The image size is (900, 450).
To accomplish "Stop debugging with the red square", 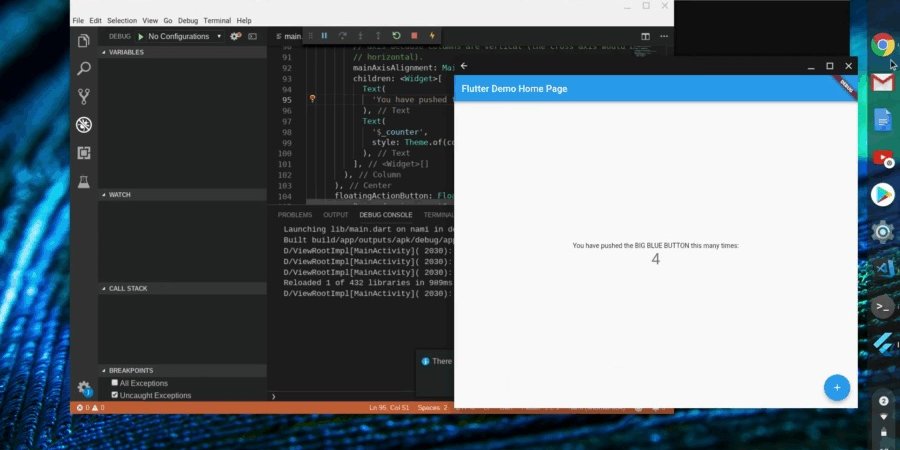I will (x=414, y=36).
